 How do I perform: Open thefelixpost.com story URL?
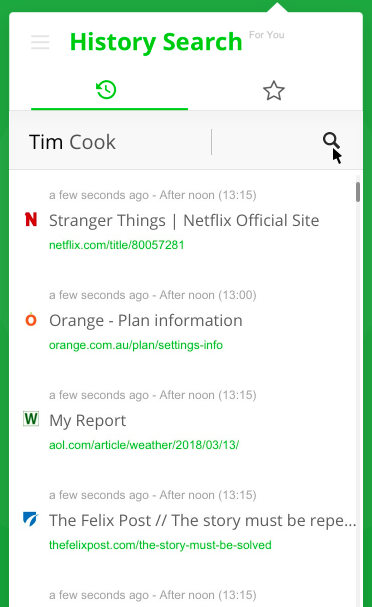point(160,545)
